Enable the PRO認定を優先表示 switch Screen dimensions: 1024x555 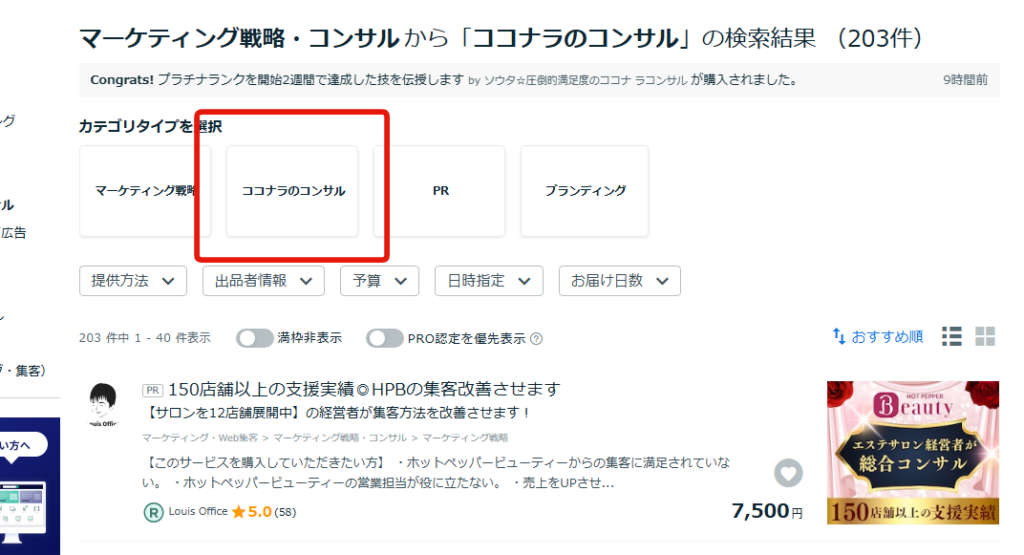[x=384, y=338]
